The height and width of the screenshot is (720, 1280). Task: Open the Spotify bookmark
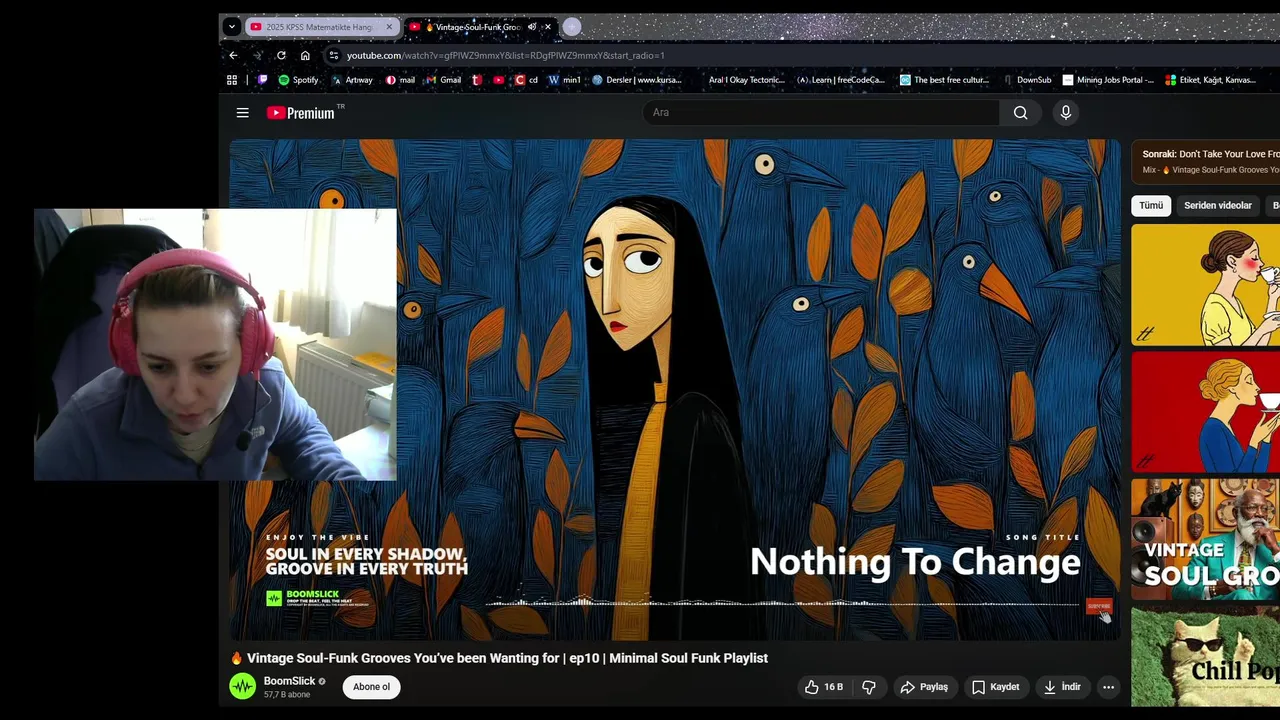point(298,80)
